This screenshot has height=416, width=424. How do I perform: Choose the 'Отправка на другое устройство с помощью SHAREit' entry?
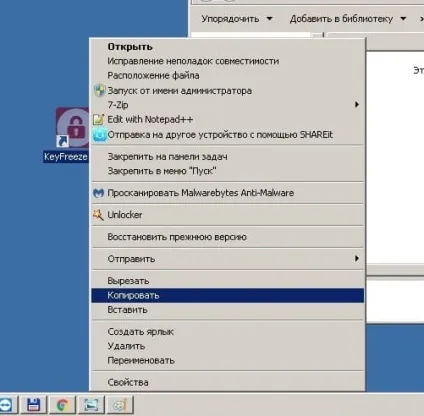pyautogui.click(x=220, y=135)
